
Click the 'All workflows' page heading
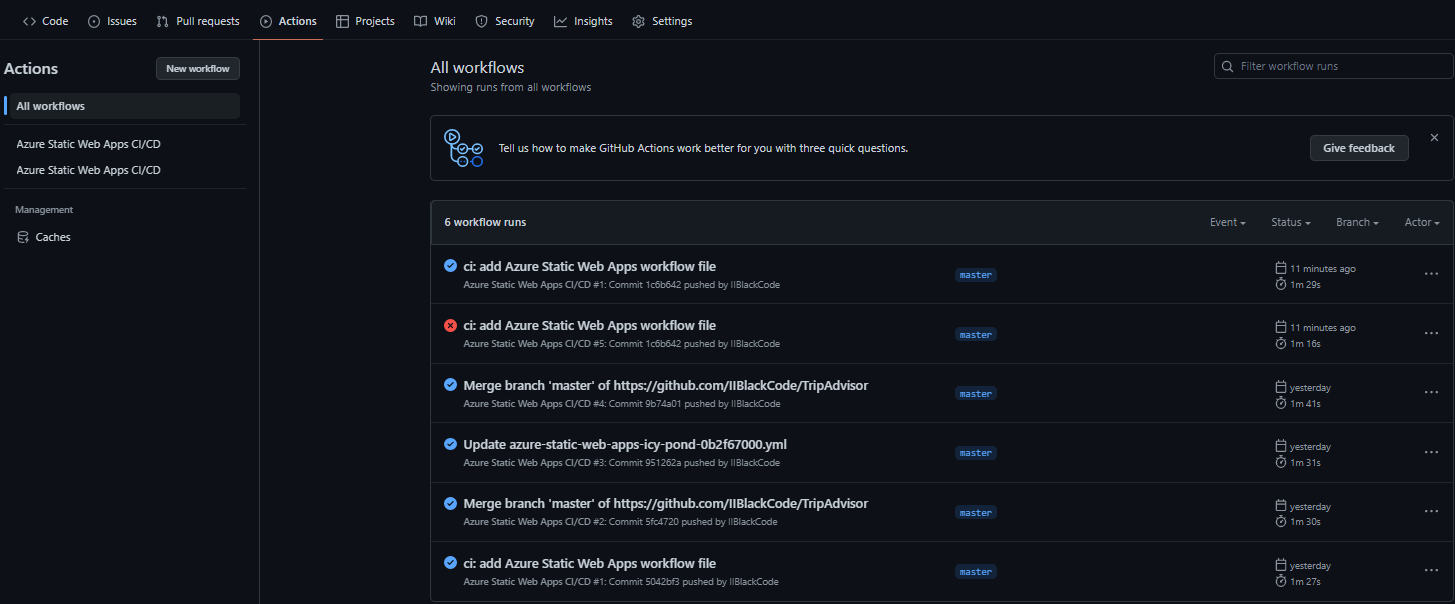477,68
